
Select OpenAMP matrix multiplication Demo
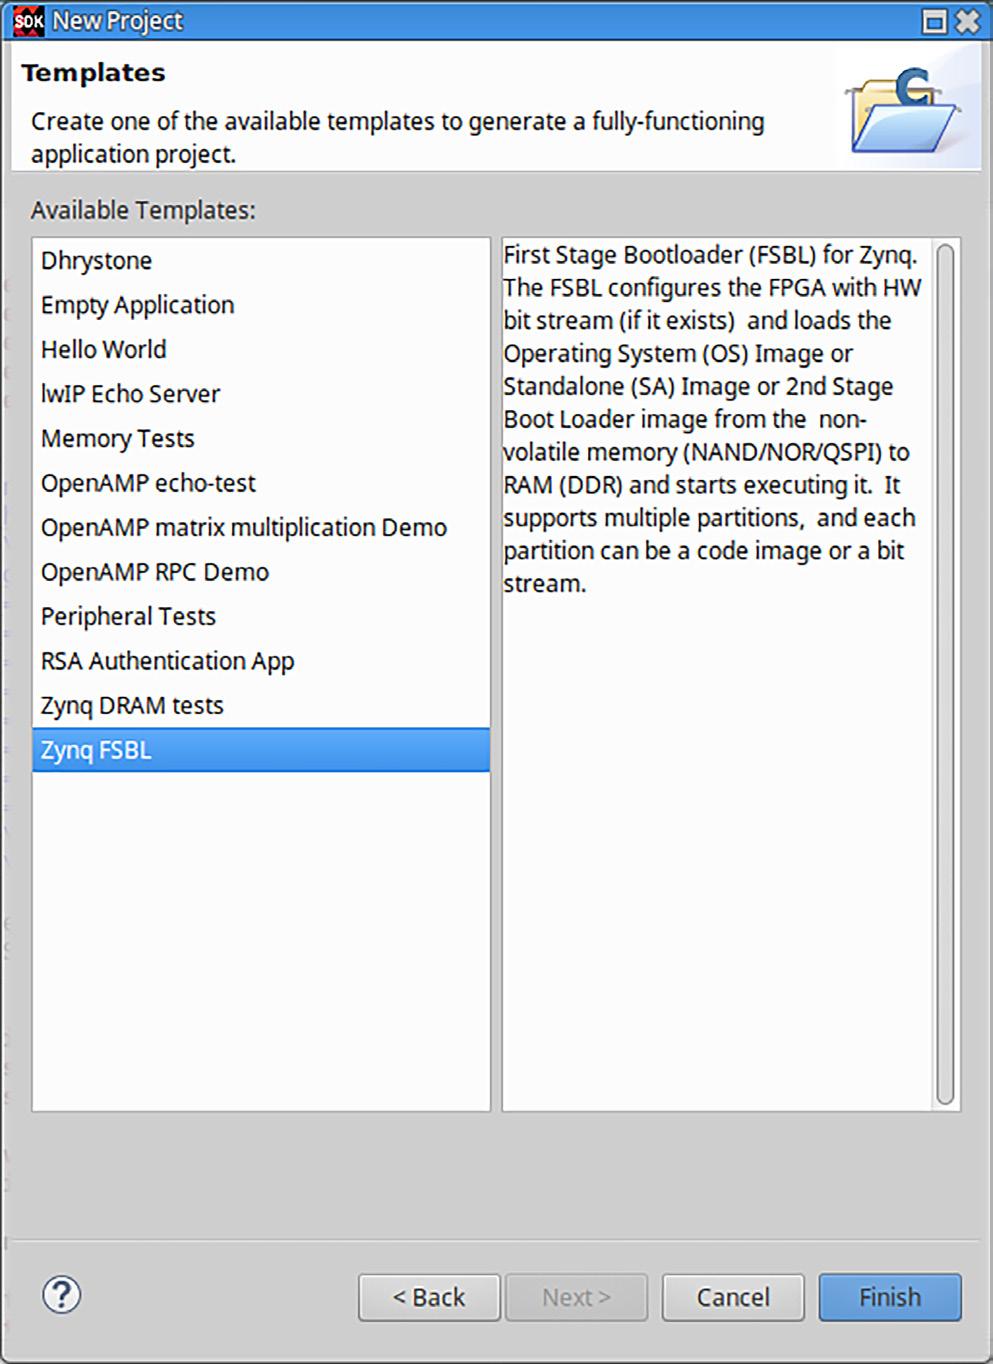point(261,527)
